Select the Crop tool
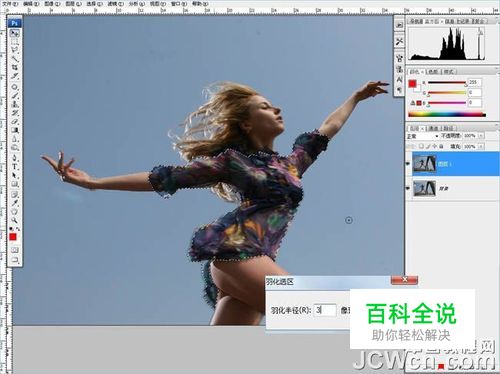 tap(14, 67)
